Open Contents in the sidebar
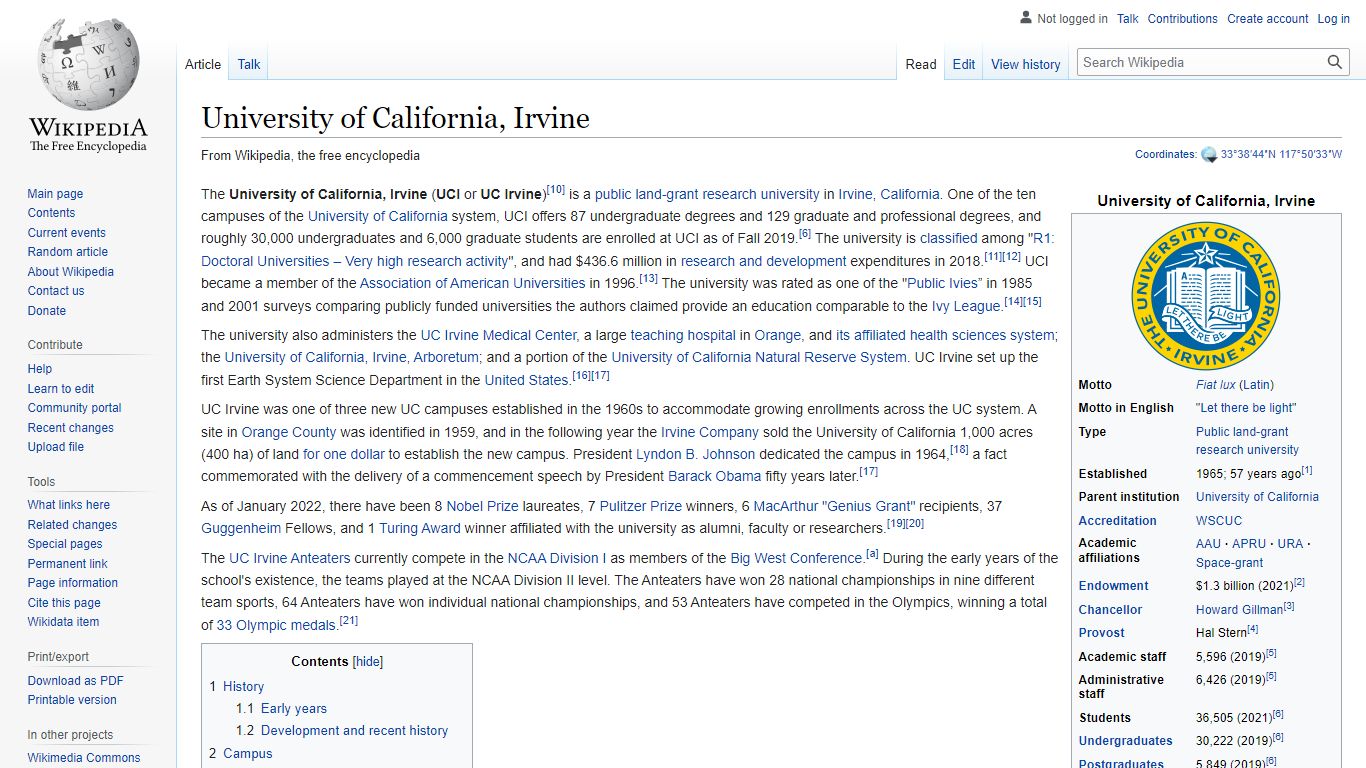 (x=51, y=213)
